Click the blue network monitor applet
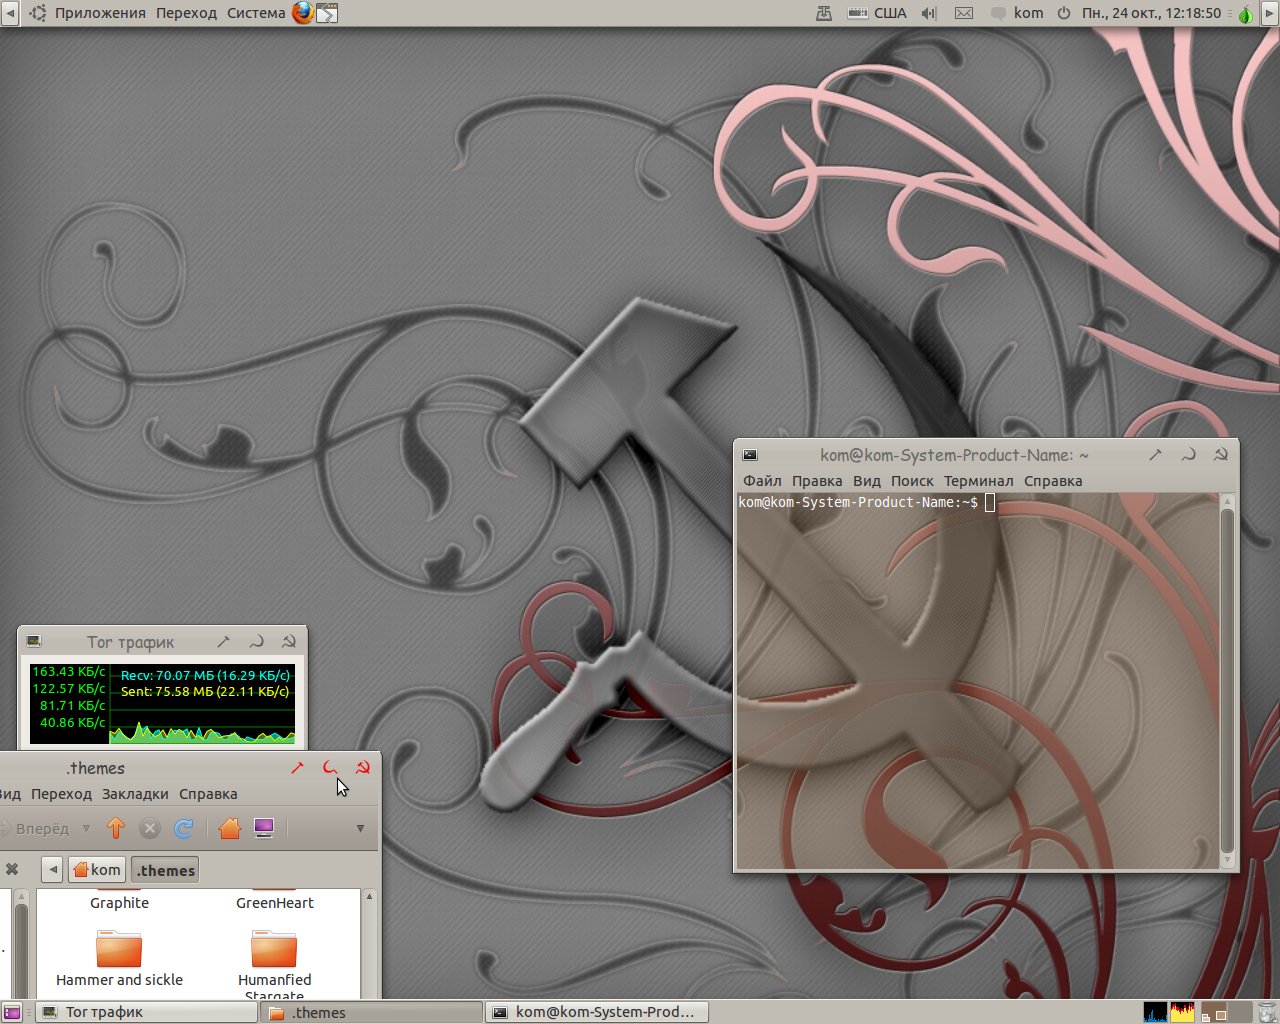 1156,1012
